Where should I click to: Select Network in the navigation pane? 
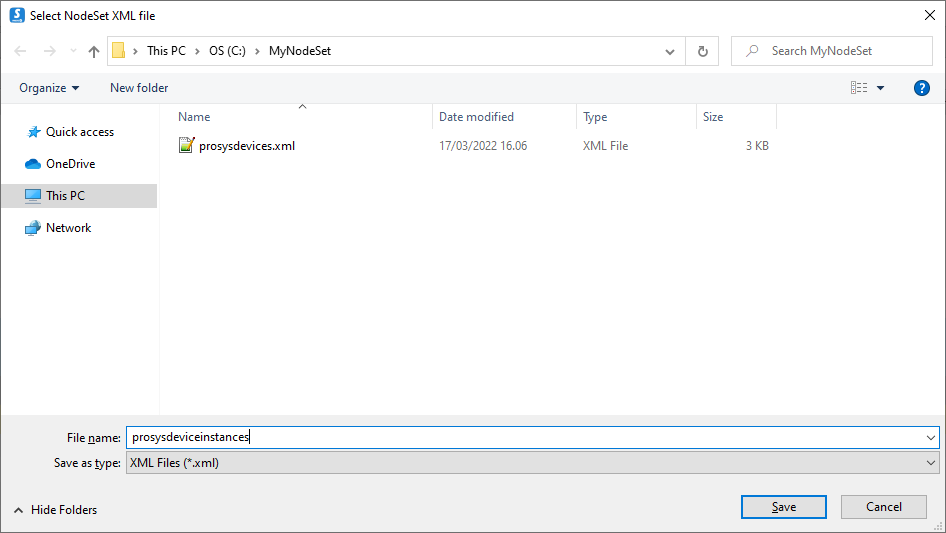click(x=68, y=228)
